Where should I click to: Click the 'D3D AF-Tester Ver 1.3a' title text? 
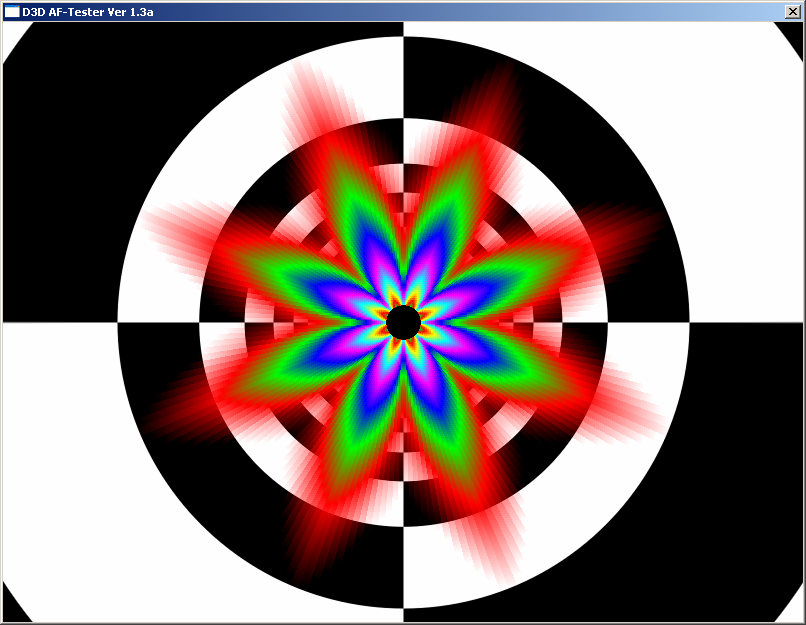click(87, 11)
